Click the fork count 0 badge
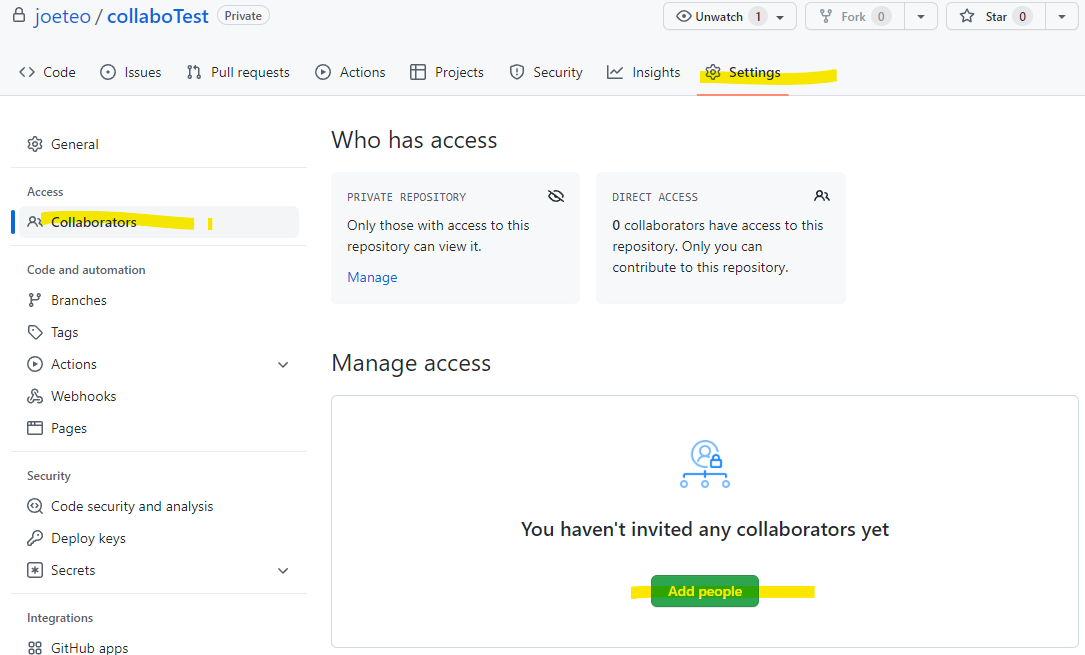 click(881, 17)
